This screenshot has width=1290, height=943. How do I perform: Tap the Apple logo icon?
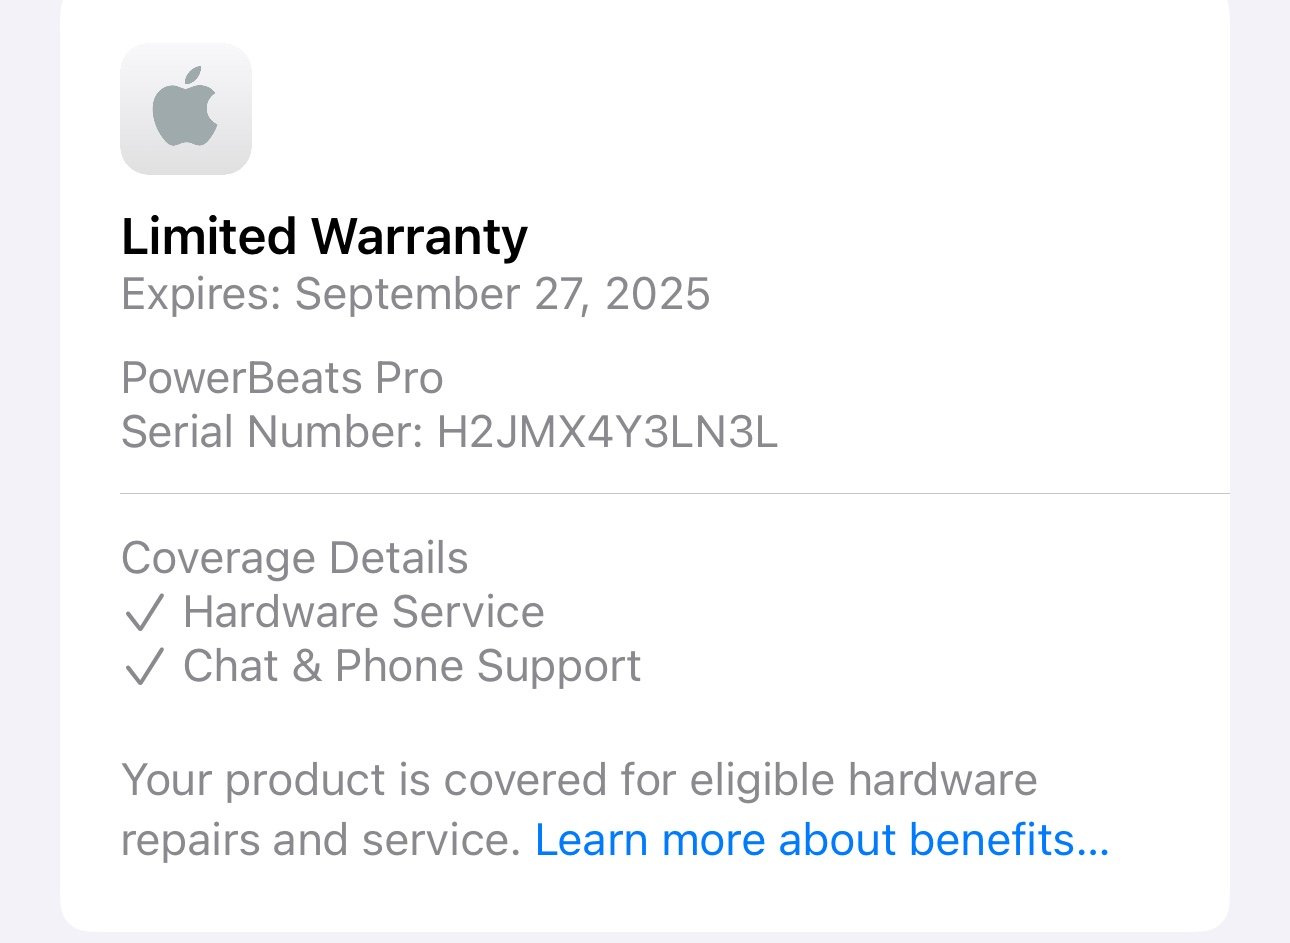(185, 107)
